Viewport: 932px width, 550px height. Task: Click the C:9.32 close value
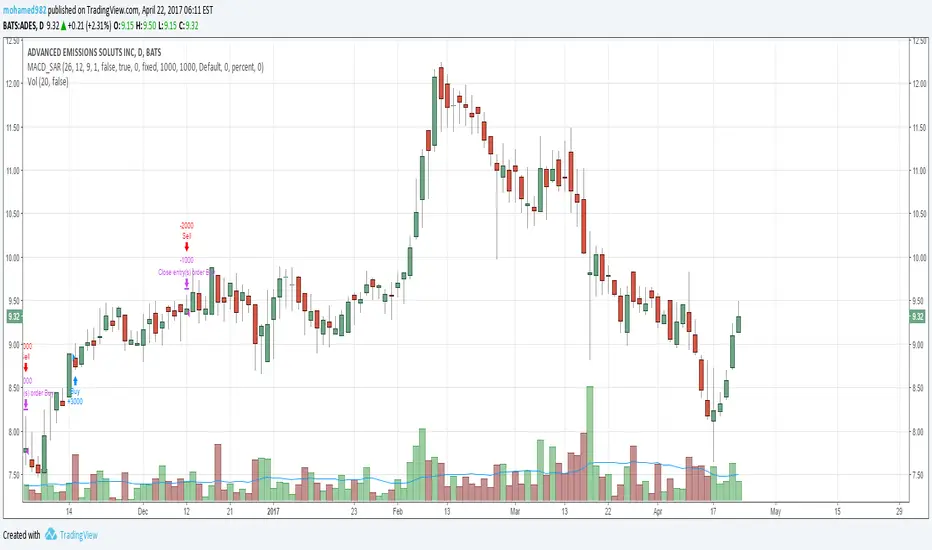[189, 26]
